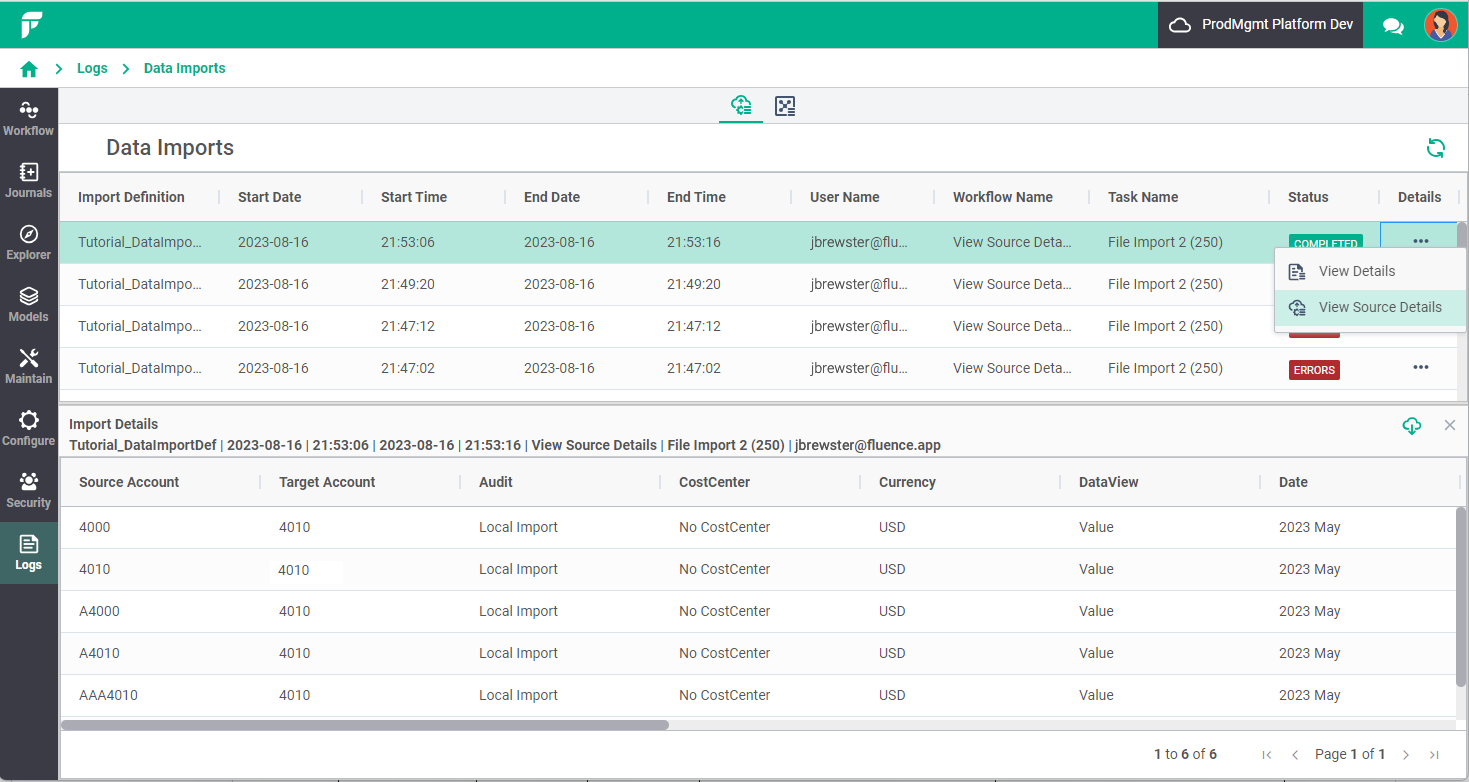Sort by the End Time column
The width and height of the screenshot is (1469, 782).
pos(696,197)
